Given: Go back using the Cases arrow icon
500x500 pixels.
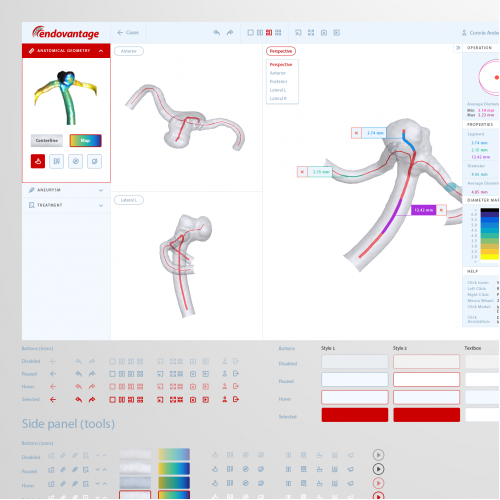Looking at the screenshot, I should [120, 32].
